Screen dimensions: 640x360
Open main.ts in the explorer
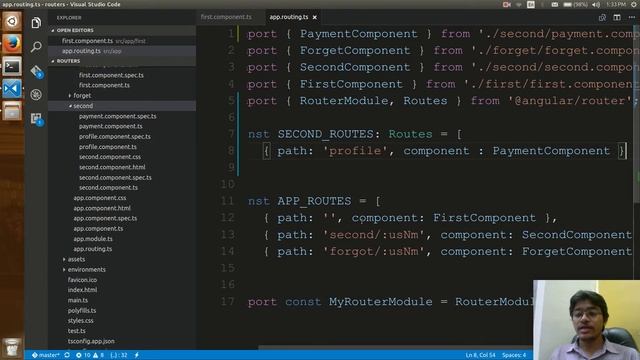click(x=78, y=300)
